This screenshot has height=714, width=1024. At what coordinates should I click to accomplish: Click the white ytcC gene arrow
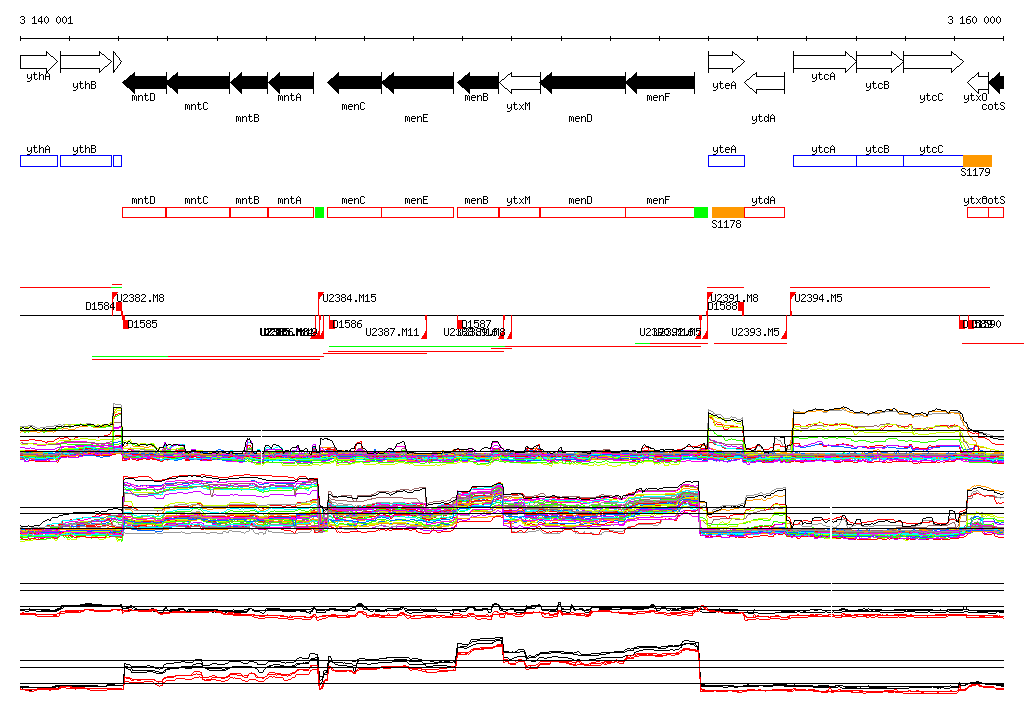(x=934, y=62)
